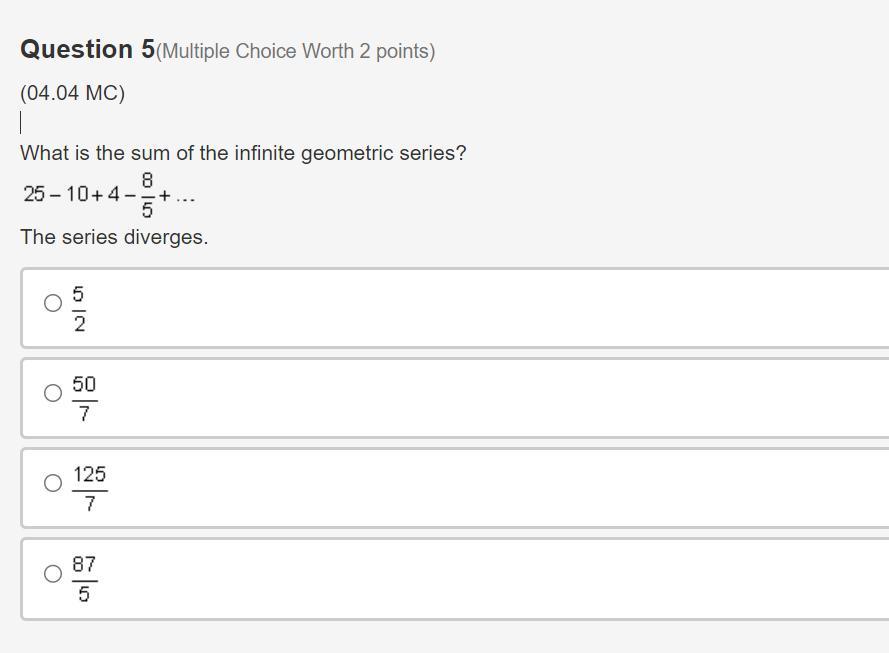Click the 5/2 fraction label
Screen dimensions: 889x653
click(79, 309)
